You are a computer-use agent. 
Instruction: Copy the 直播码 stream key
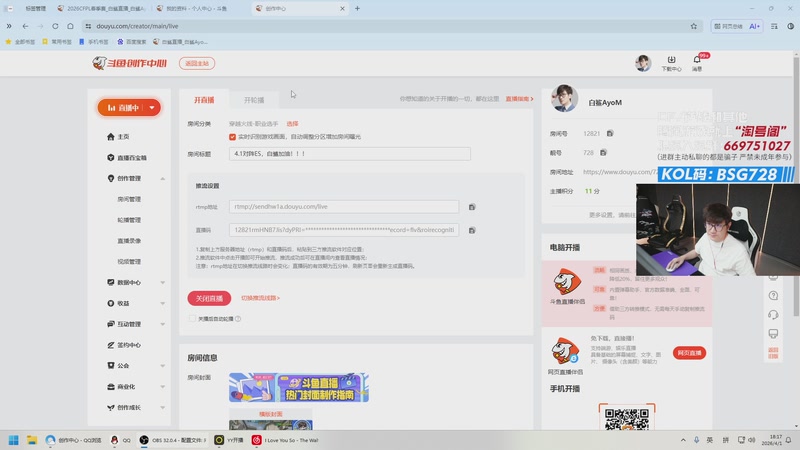pos(472,230)
